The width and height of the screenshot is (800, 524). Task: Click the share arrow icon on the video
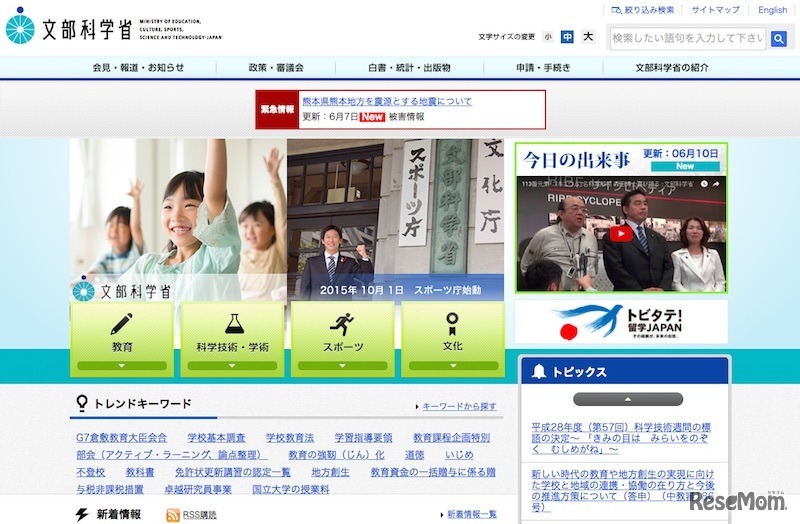716,184
